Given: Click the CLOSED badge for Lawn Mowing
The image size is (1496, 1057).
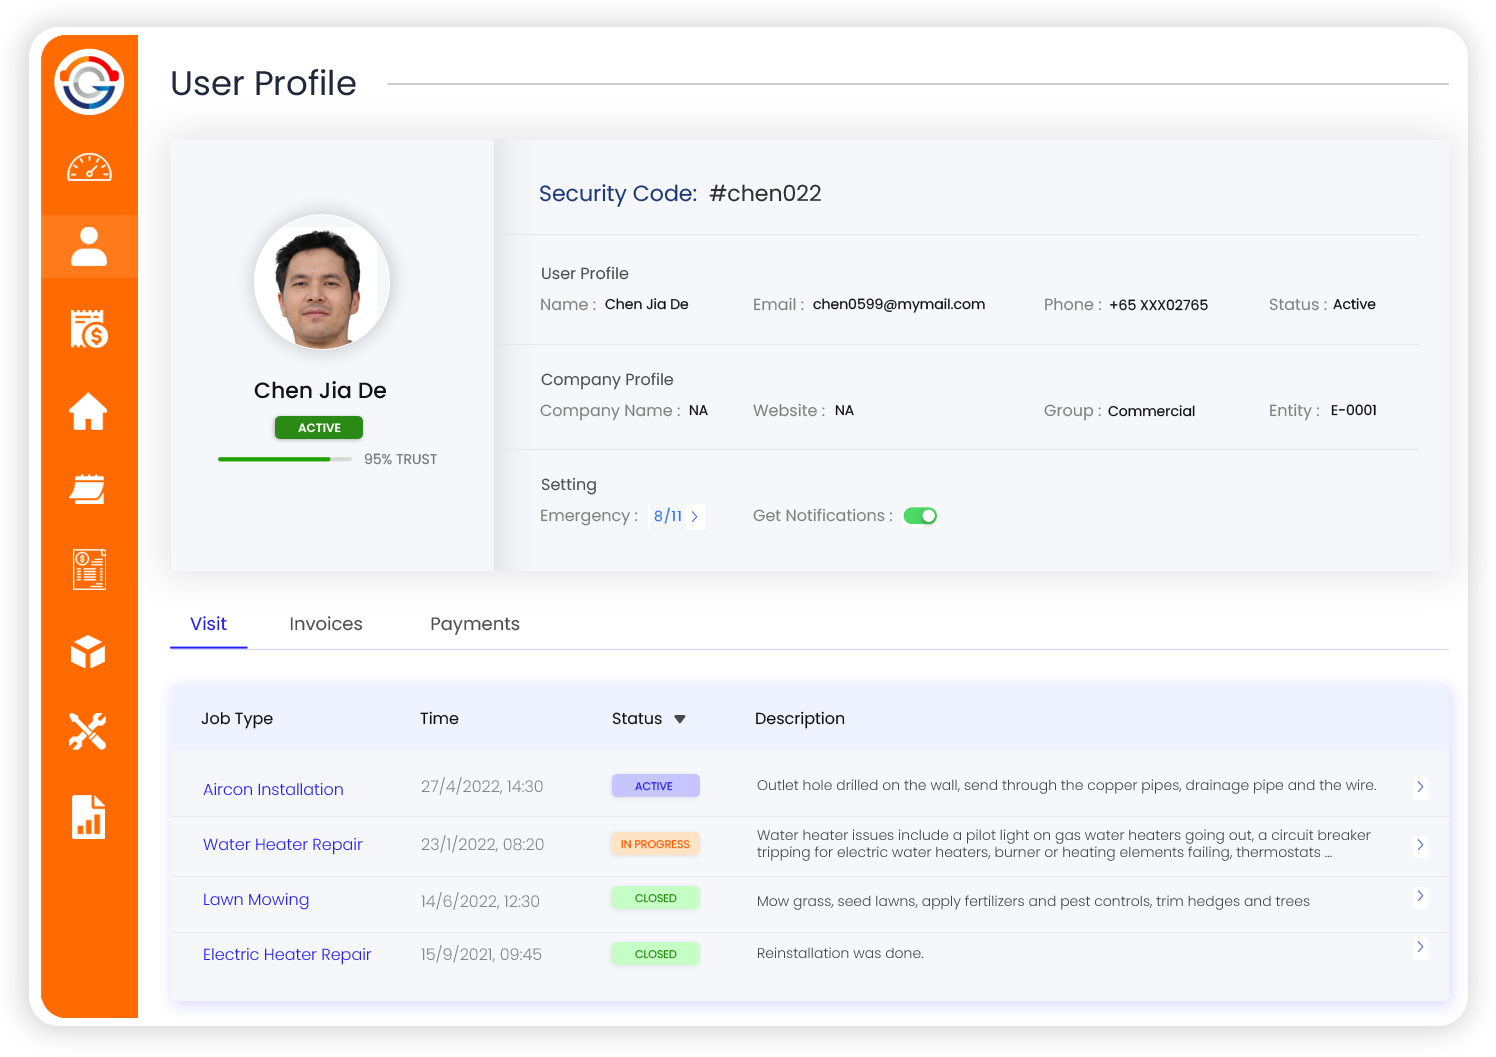Looking at the screenshot, I should tap(655, 898).
